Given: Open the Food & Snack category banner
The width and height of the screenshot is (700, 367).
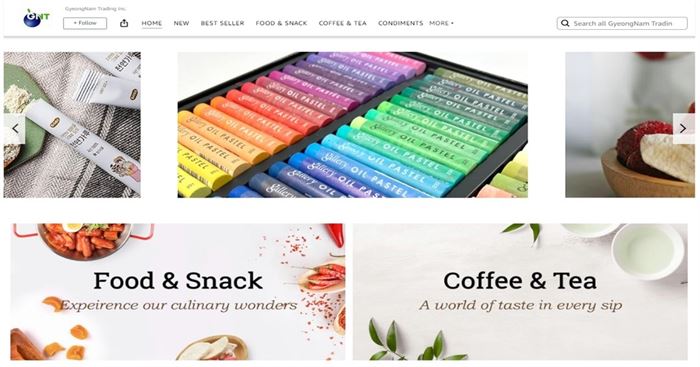Looking at the screenshot, I should click(178, 292).
